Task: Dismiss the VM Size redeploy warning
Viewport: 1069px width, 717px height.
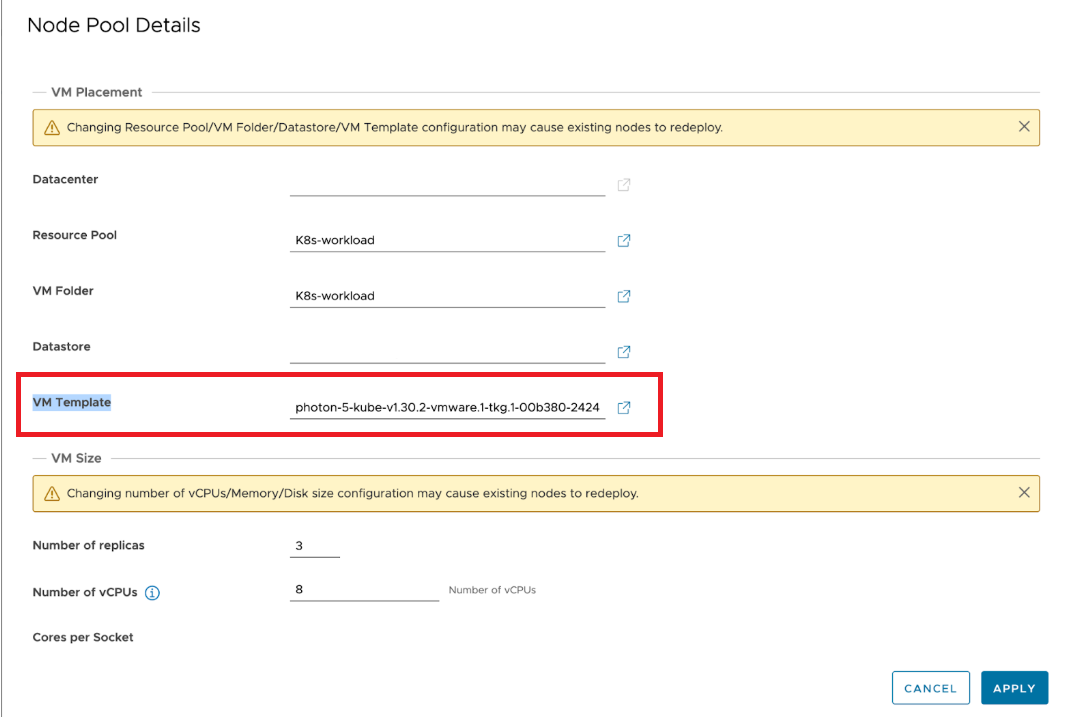Action: click(1024, 493)
